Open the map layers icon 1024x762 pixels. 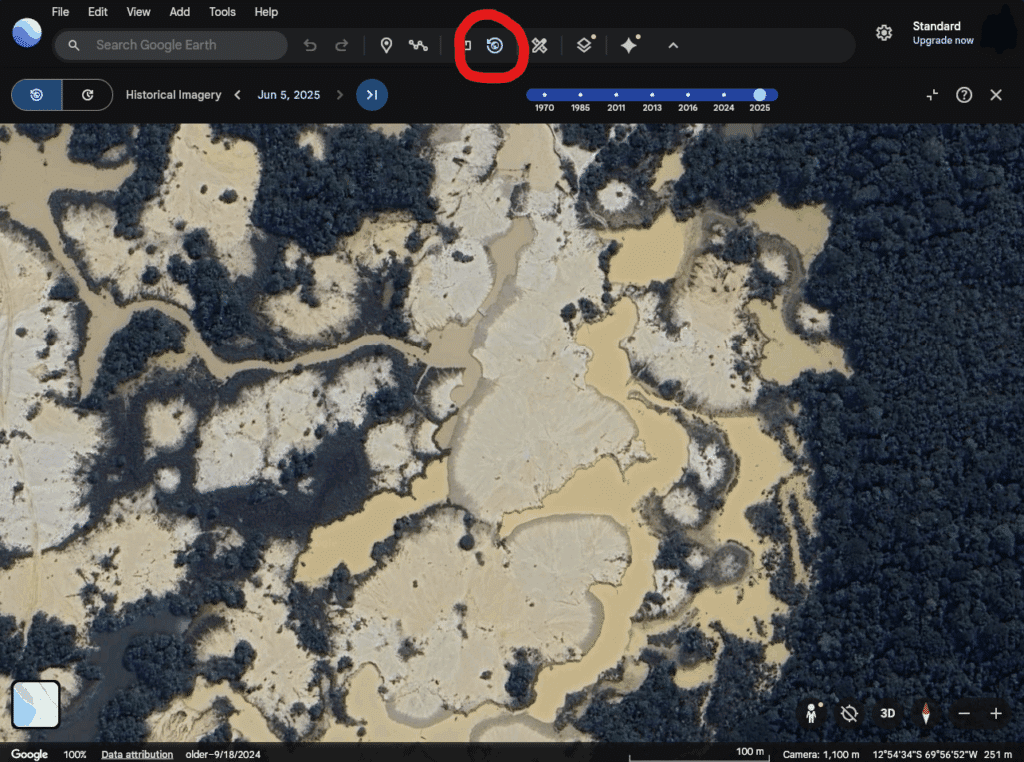tap(584, 45)
